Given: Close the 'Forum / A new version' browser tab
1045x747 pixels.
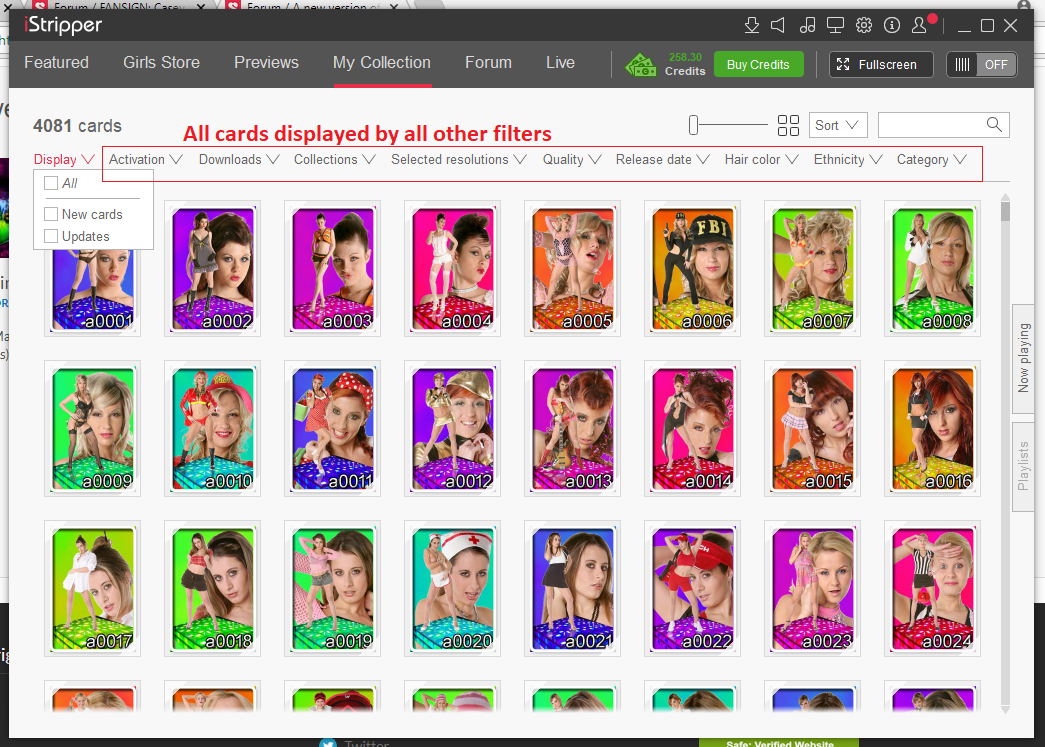Looking at the screenshot, I should (x=394, y=7).
